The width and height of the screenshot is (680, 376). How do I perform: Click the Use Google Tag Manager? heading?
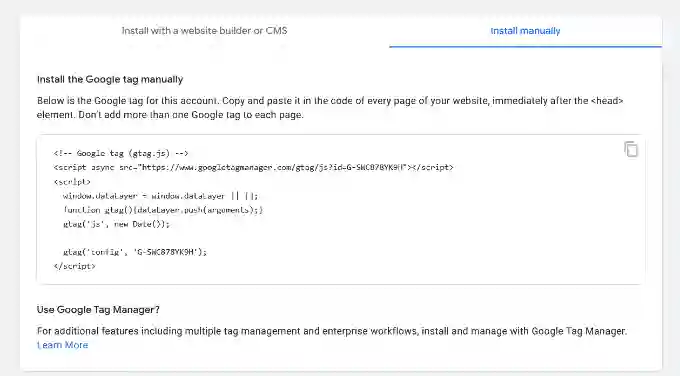98,310
